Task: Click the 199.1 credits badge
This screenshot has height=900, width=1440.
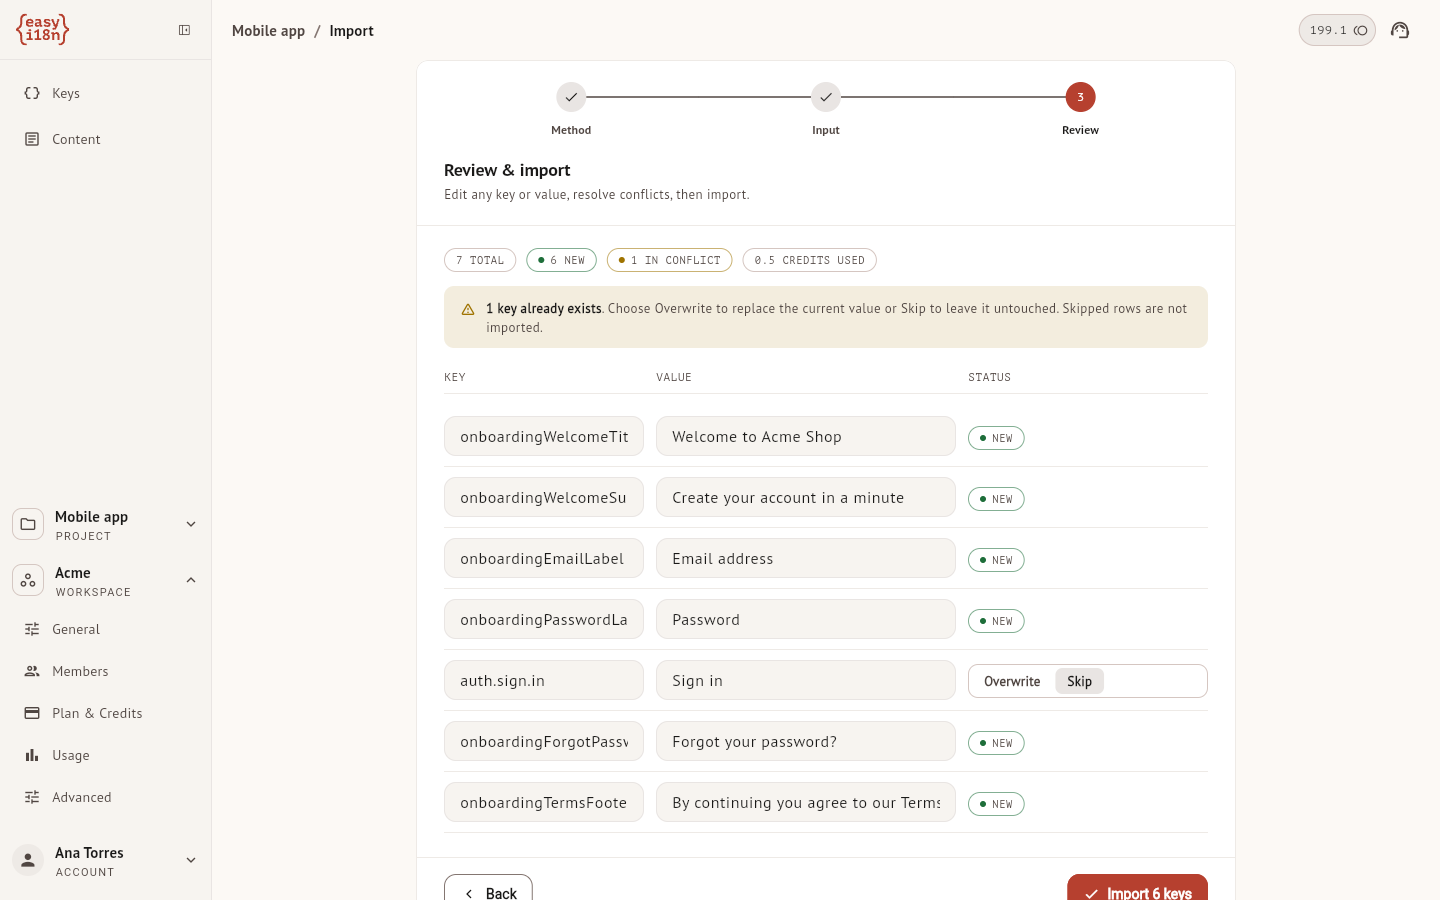Action: point(1337,30)
